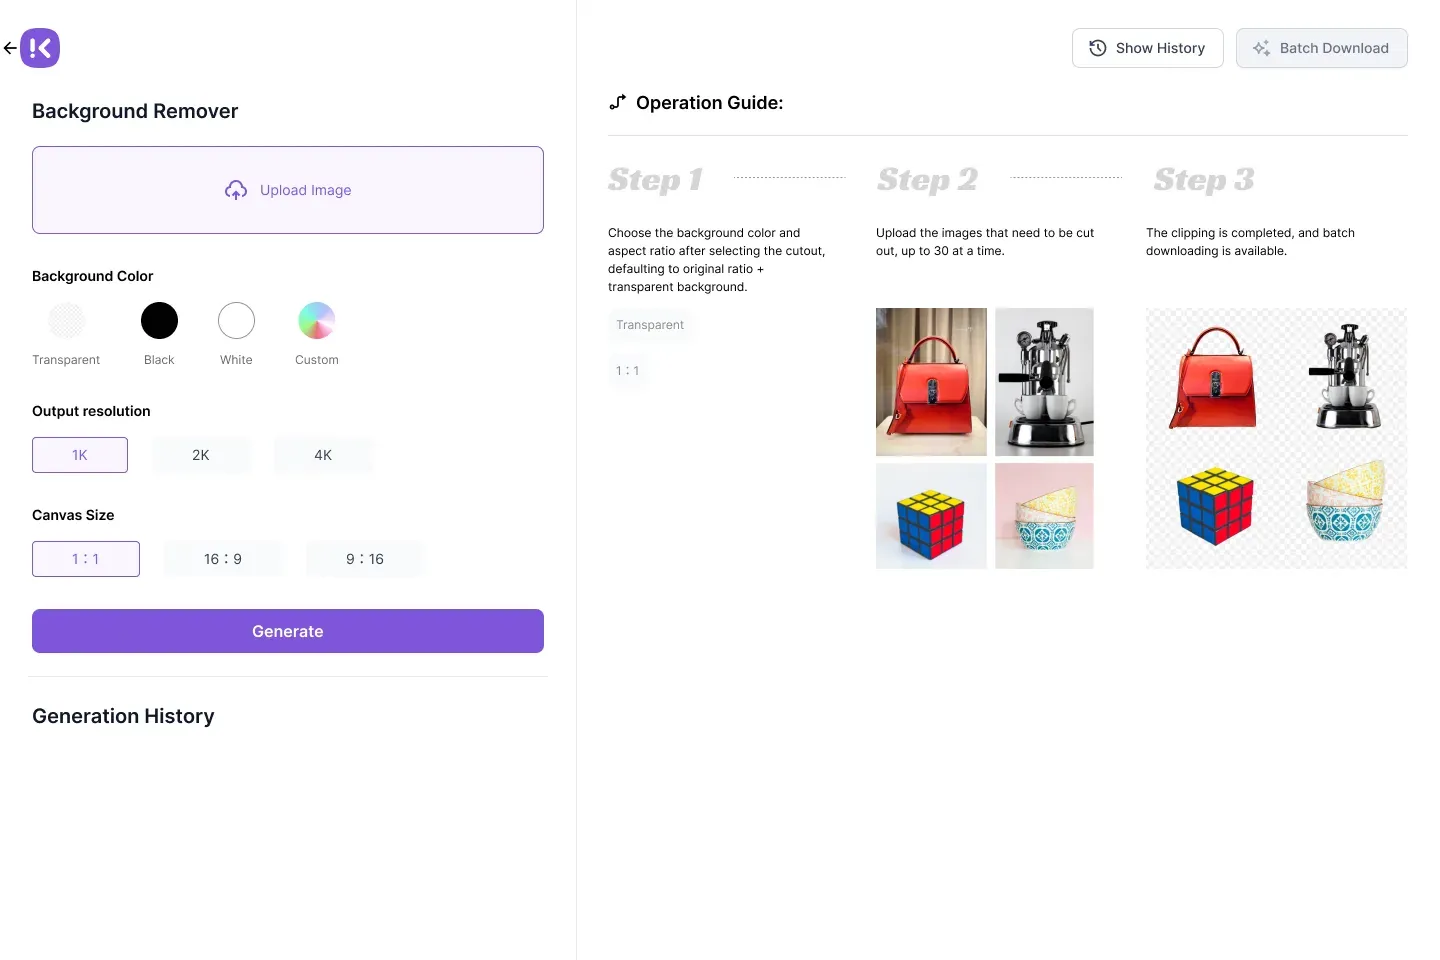Image resolution: width=1440 pixels, height=960 pixels.
Task: Click the back arrow icon
Action: click(10, 48)
